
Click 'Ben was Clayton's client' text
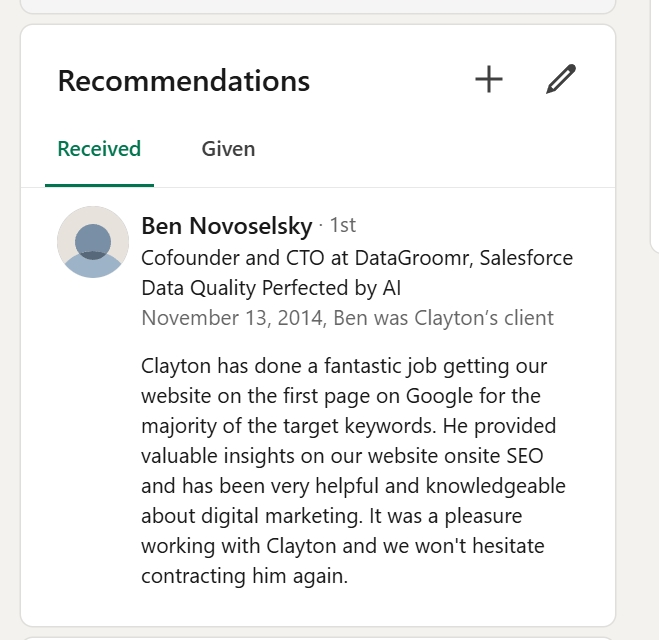(x=443, y=318)
